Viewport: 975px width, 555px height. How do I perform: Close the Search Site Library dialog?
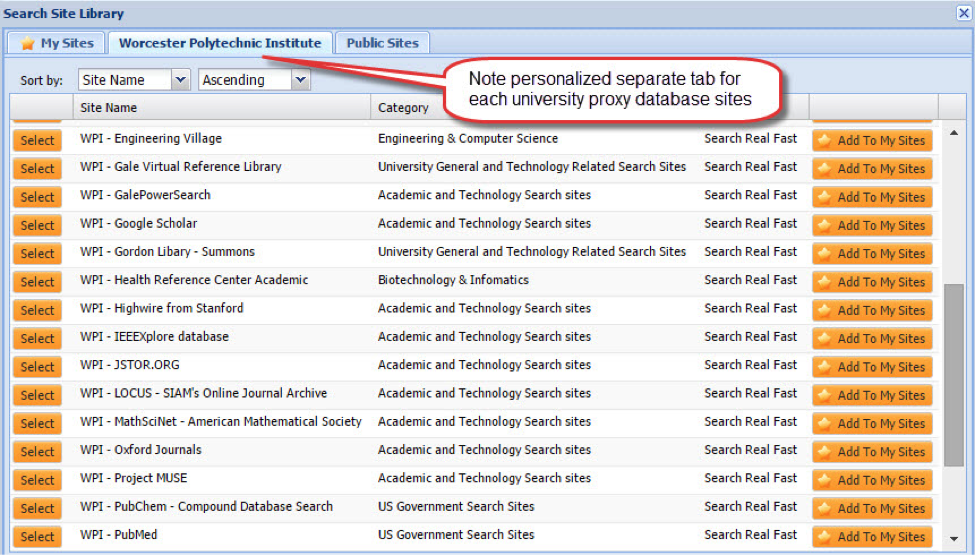click(964, 13)
